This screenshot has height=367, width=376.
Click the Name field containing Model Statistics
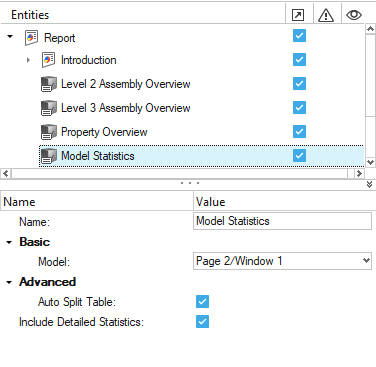tap(282, 221)
